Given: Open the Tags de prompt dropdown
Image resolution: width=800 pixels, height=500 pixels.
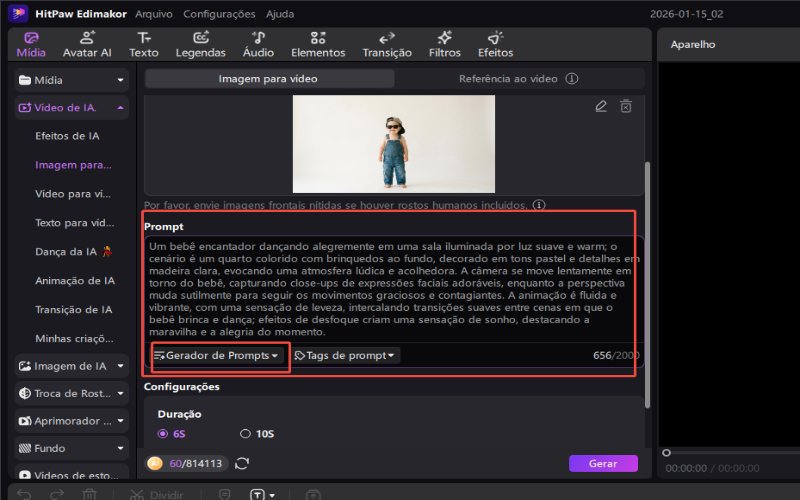Looking at the screenshot, I should coord(345,355).
